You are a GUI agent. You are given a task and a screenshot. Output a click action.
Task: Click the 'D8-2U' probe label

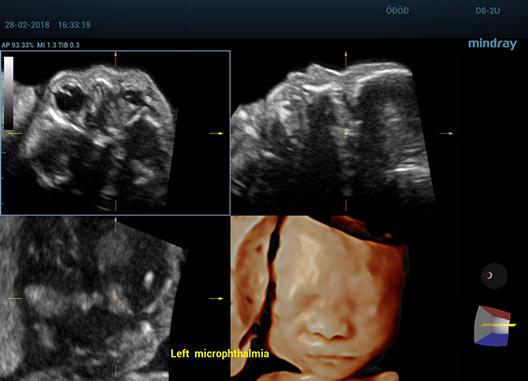[x=487, y=11]
